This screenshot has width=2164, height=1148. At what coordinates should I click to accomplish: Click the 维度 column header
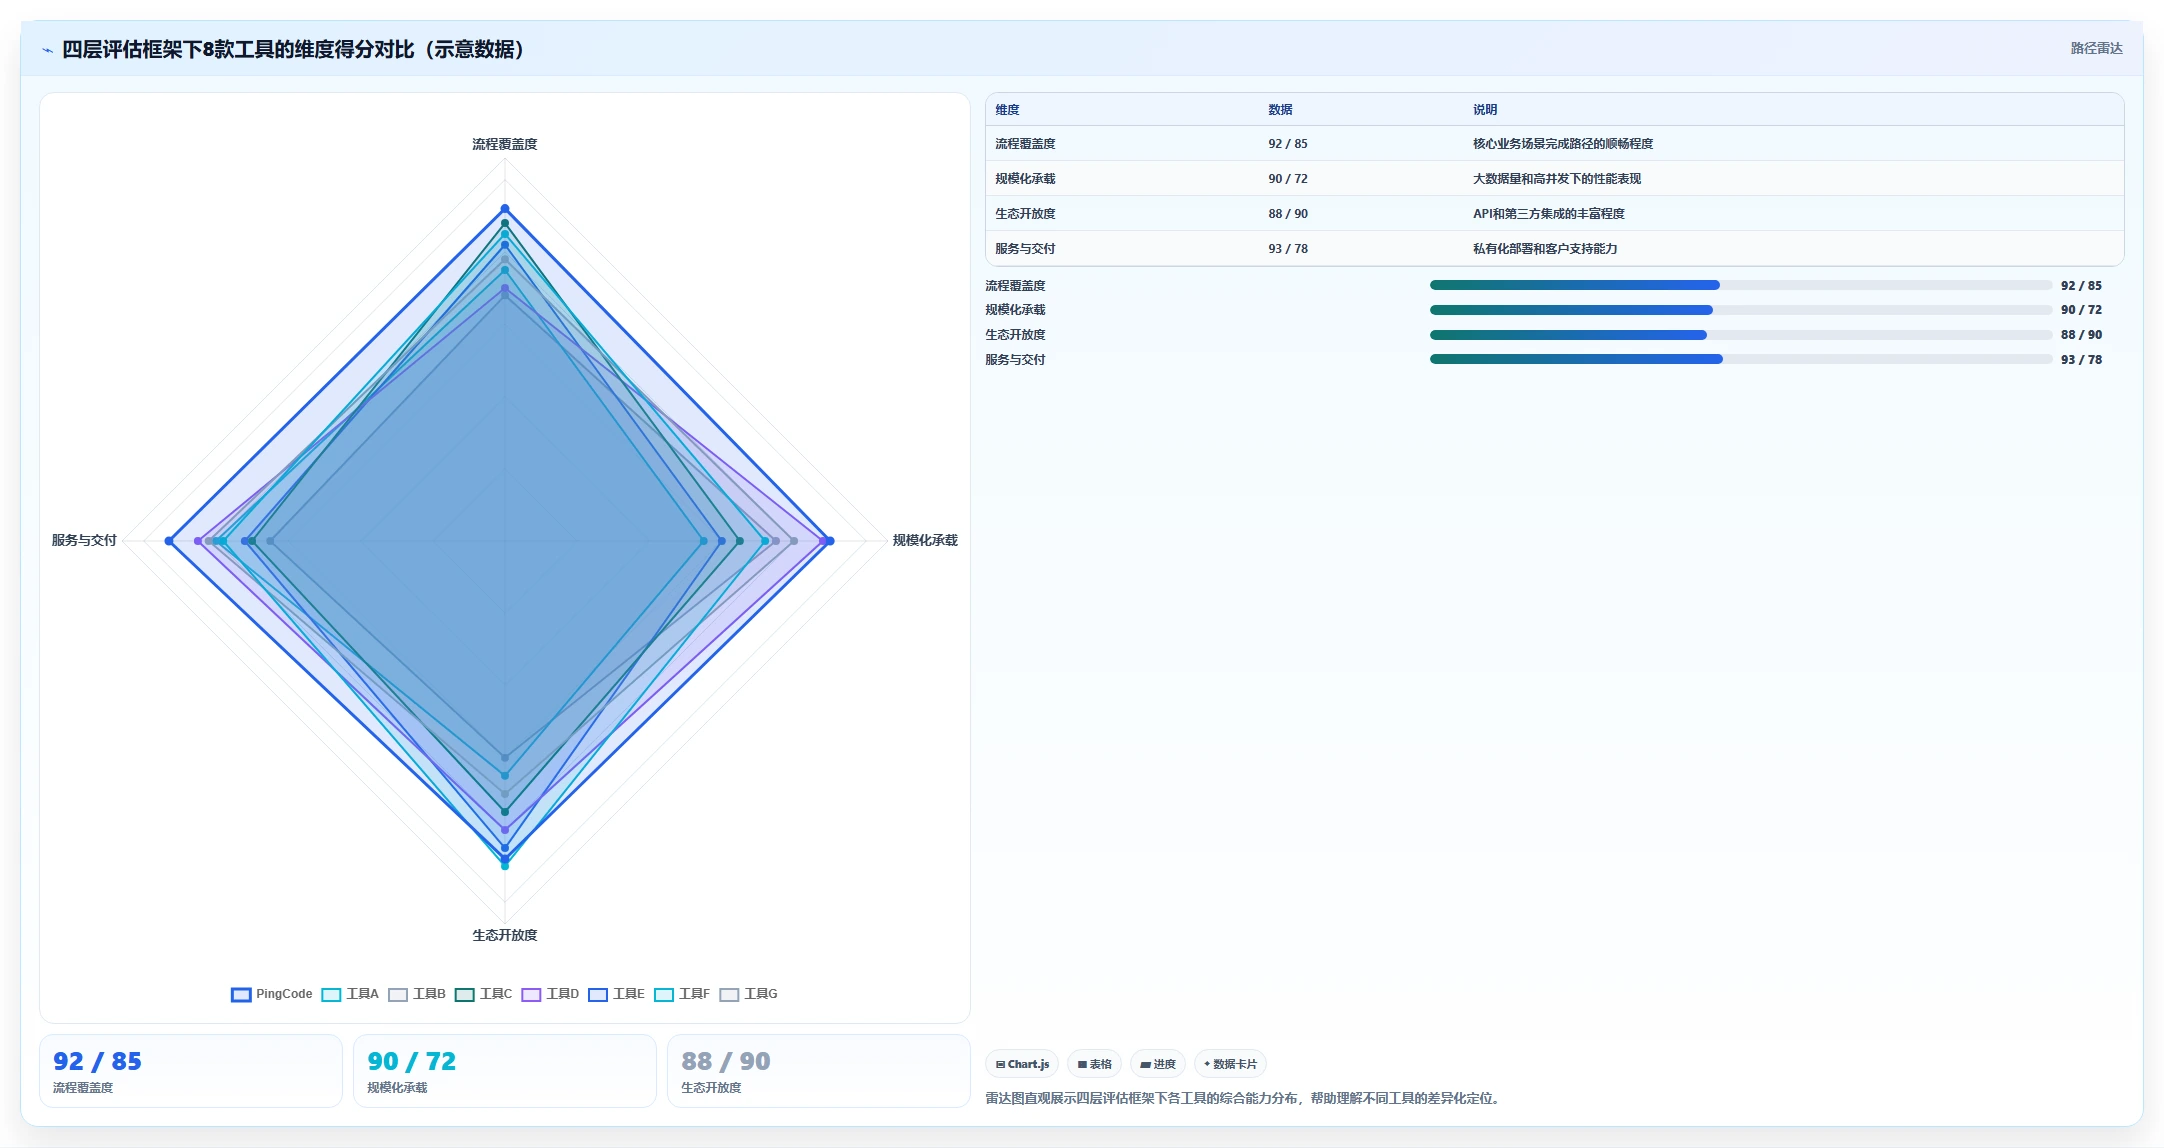tap(1007, 110)
